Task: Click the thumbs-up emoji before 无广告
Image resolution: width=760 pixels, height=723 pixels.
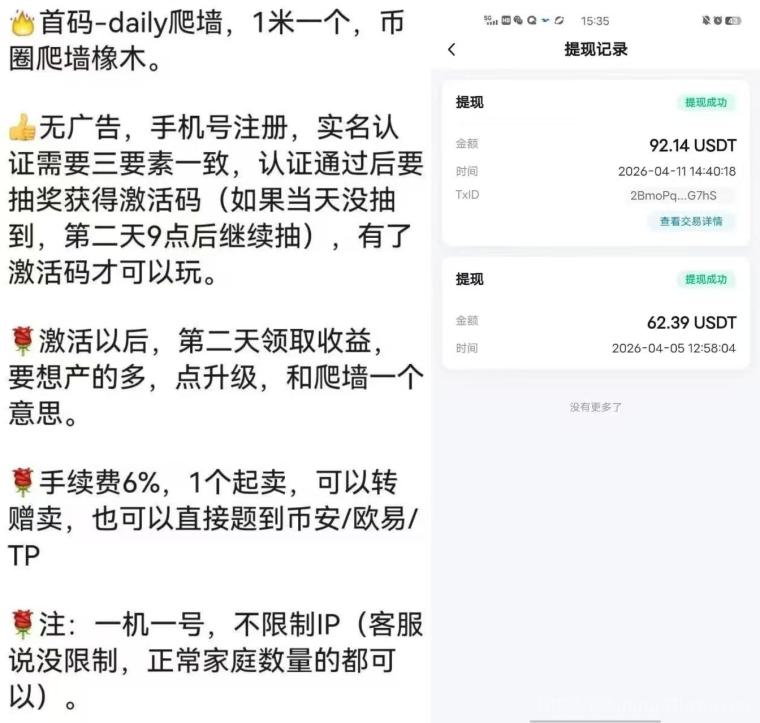Action: [22, 127]
